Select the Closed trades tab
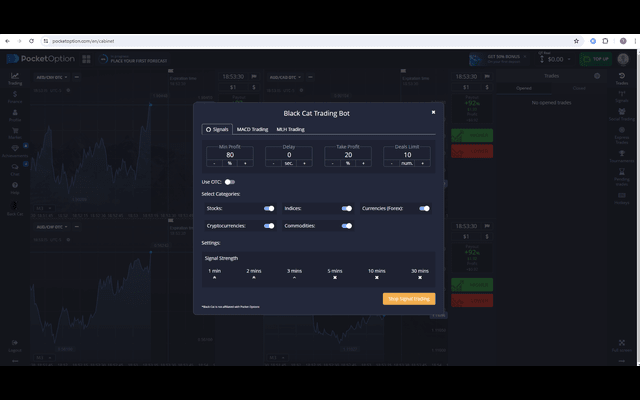 (579, 88)
